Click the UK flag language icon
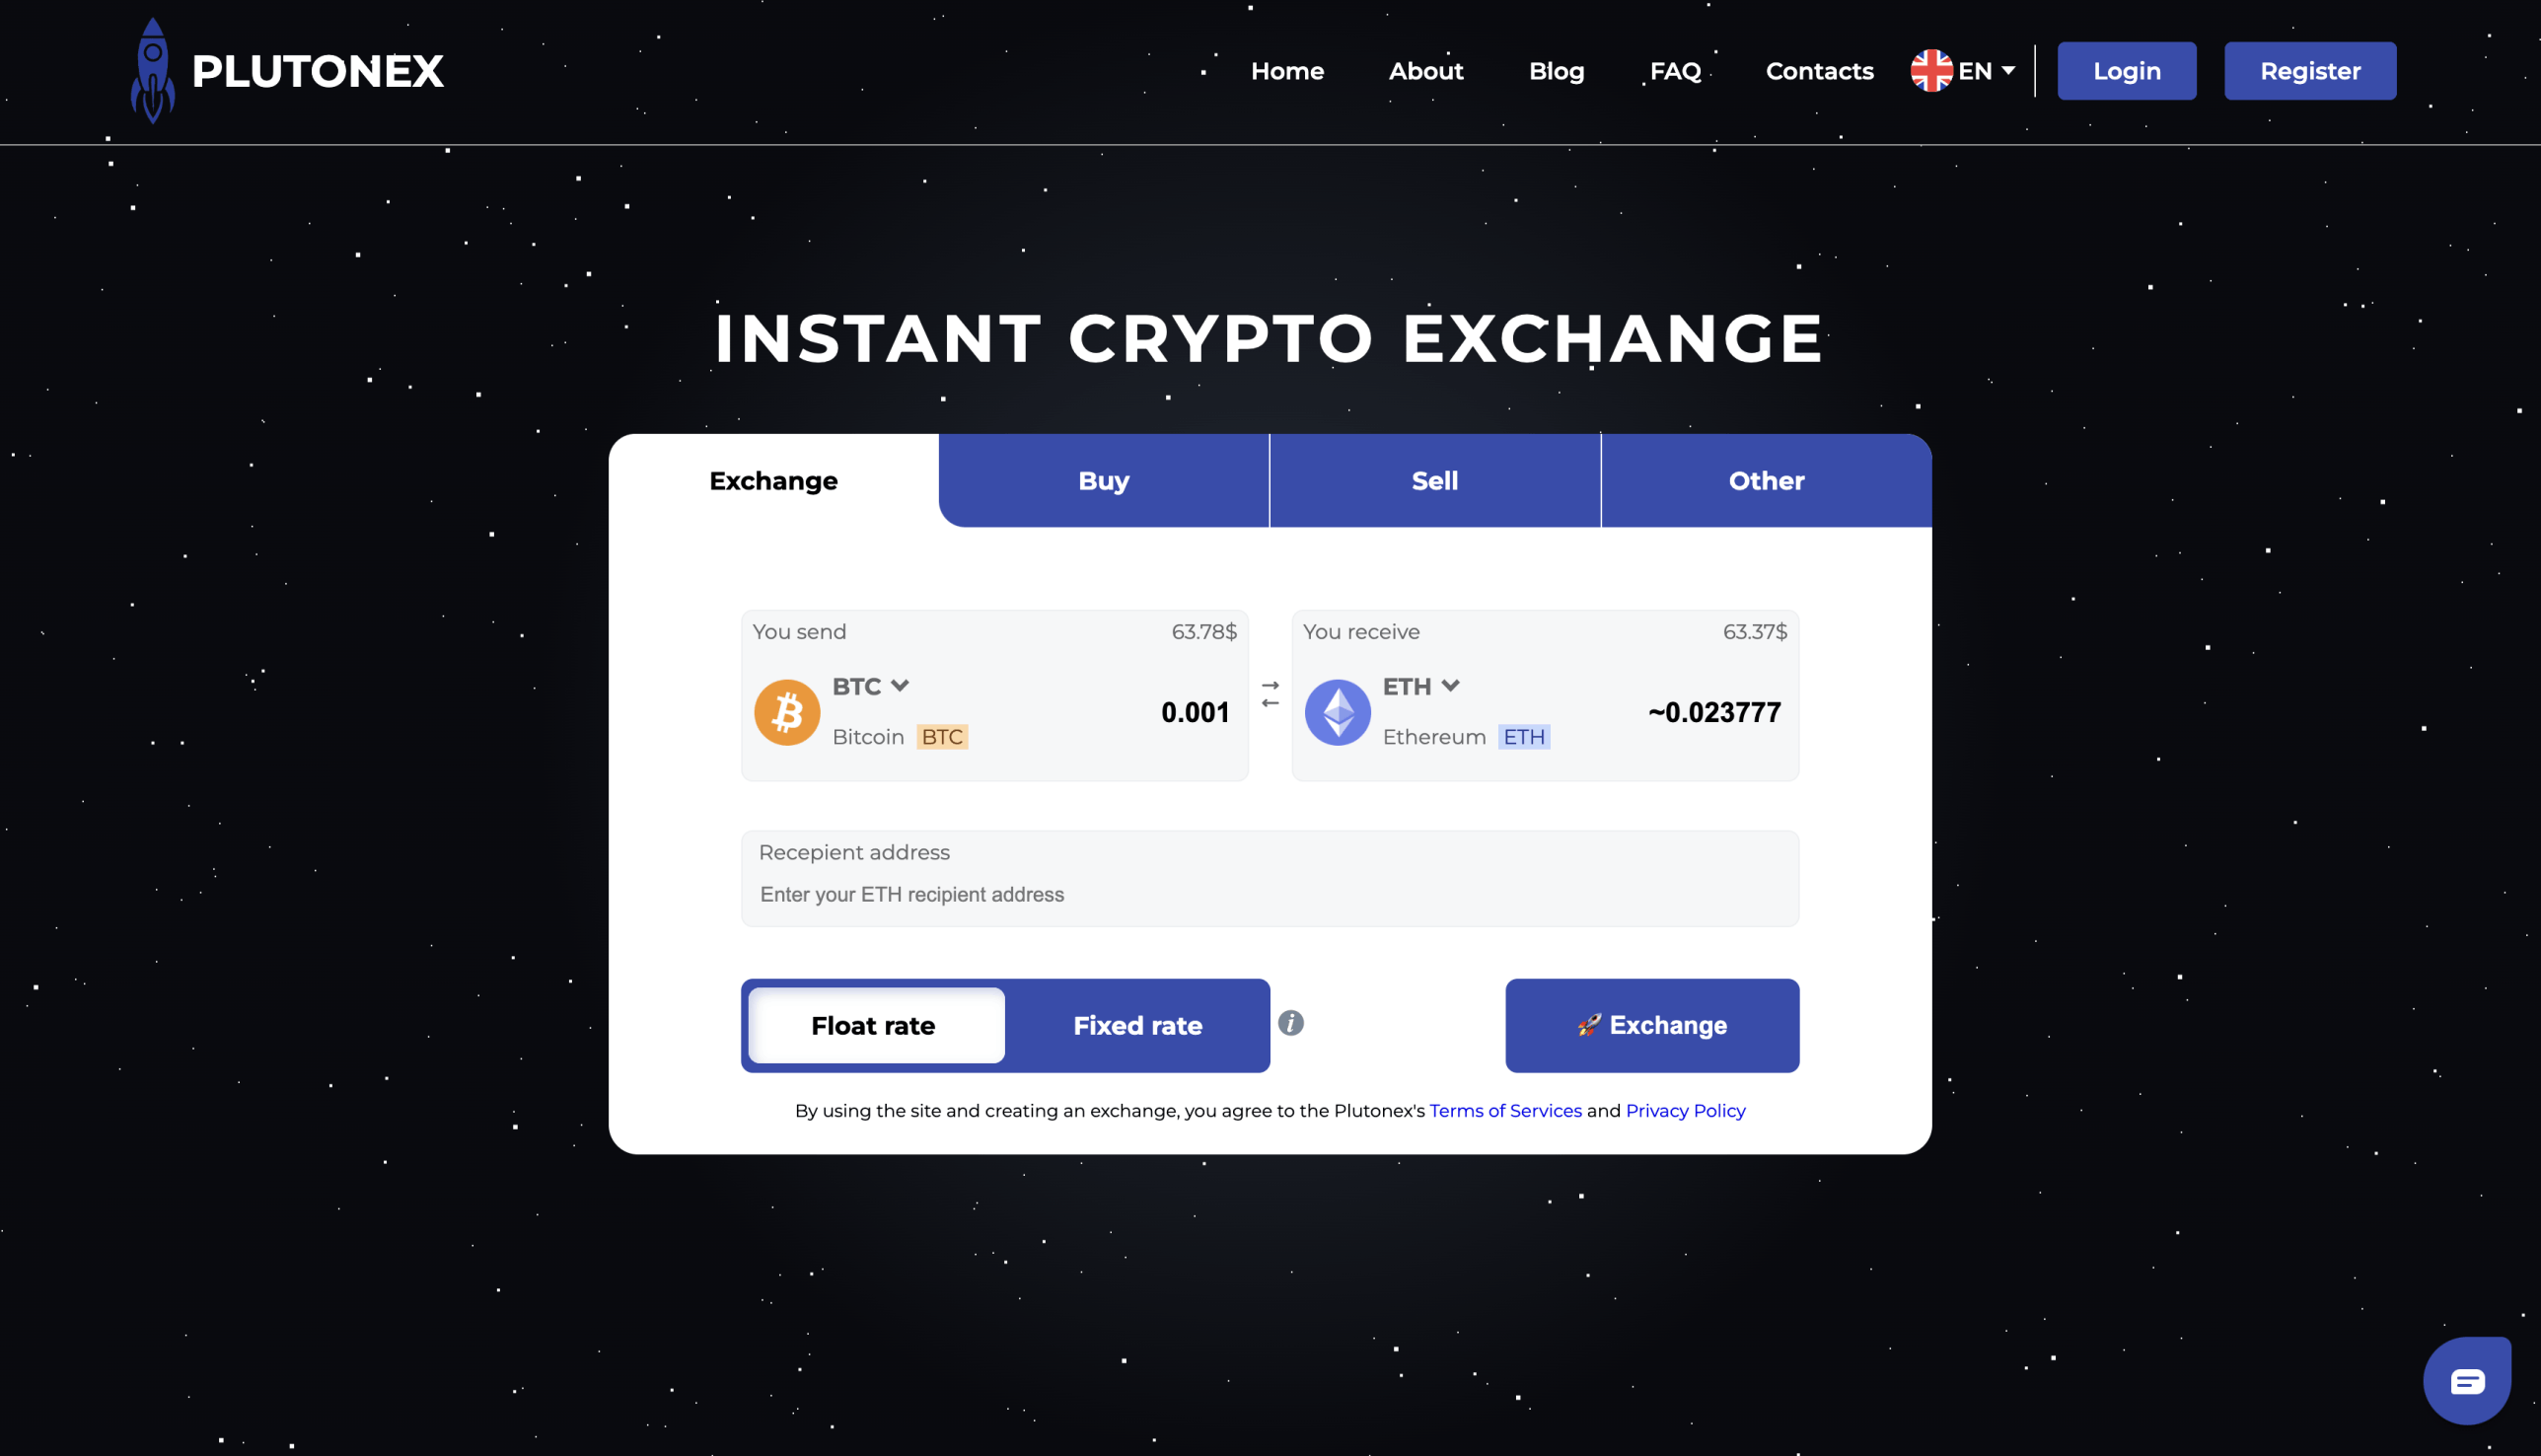This screenshot has height=1456, width=2541. pyautogui.click(x=1928, y=70)
